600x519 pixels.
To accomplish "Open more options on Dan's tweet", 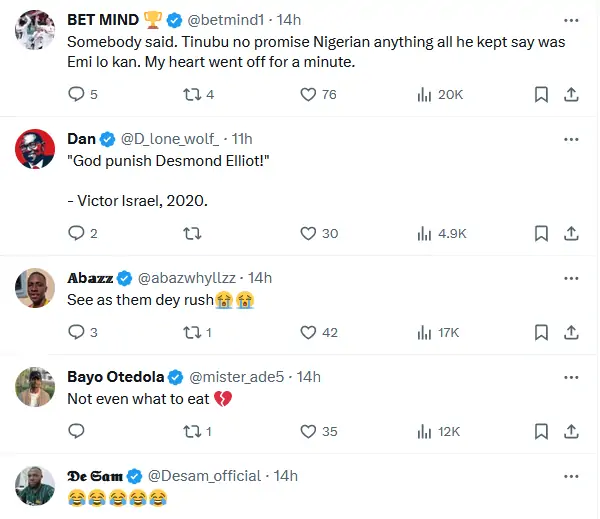I will [x=571, y=137].
